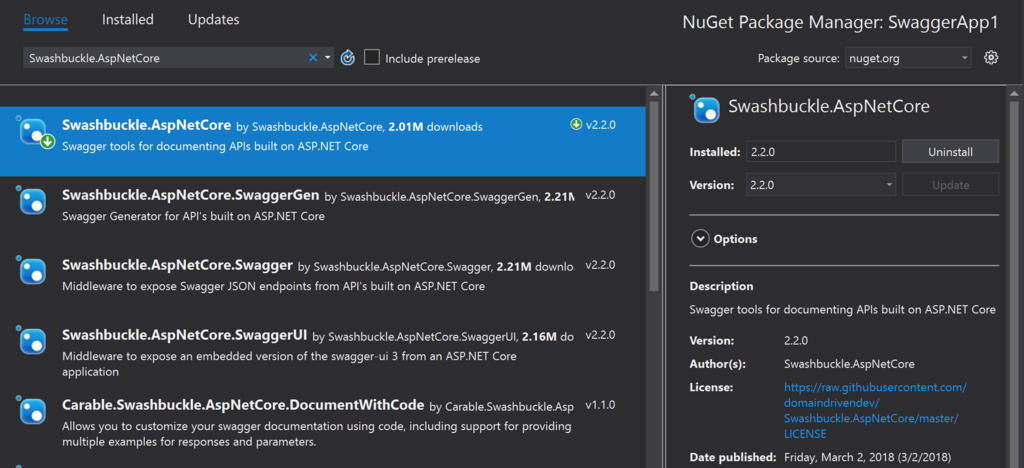Screen dimensions: 1024x468
Task: Click the Swashbuckle.AspNetCore.Swagger package icon
Action: pyautogui.click(x=32, y=272)
